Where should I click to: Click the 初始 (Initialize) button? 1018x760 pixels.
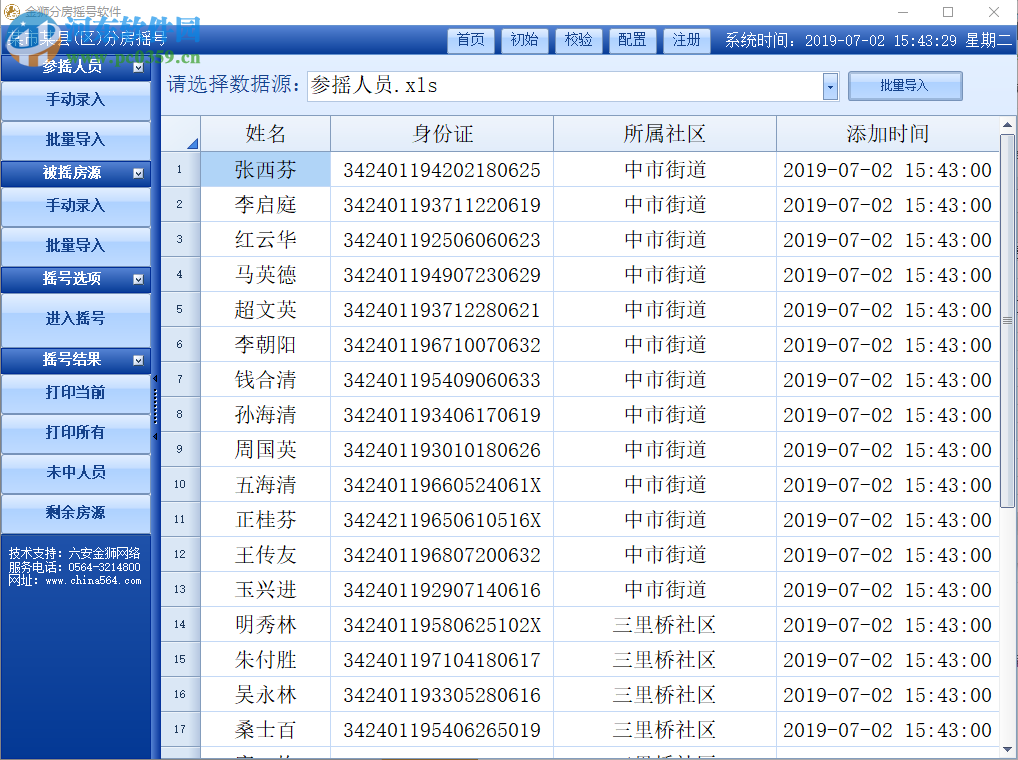pos(524,41)
